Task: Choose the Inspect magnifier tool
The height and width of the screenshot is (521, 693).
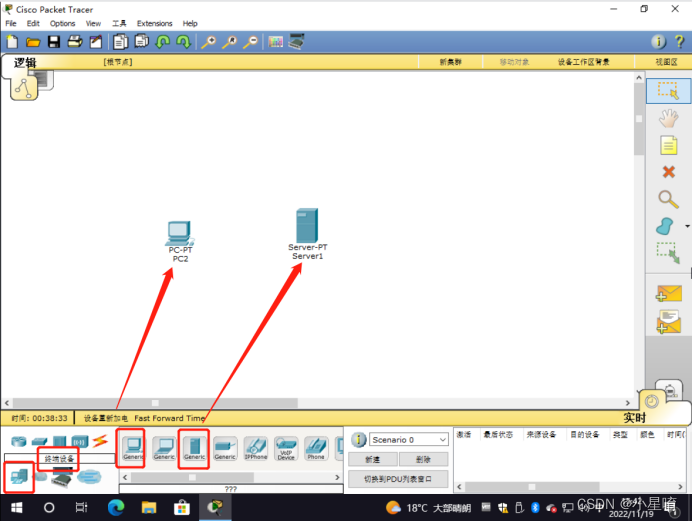Action: point(668,199)
